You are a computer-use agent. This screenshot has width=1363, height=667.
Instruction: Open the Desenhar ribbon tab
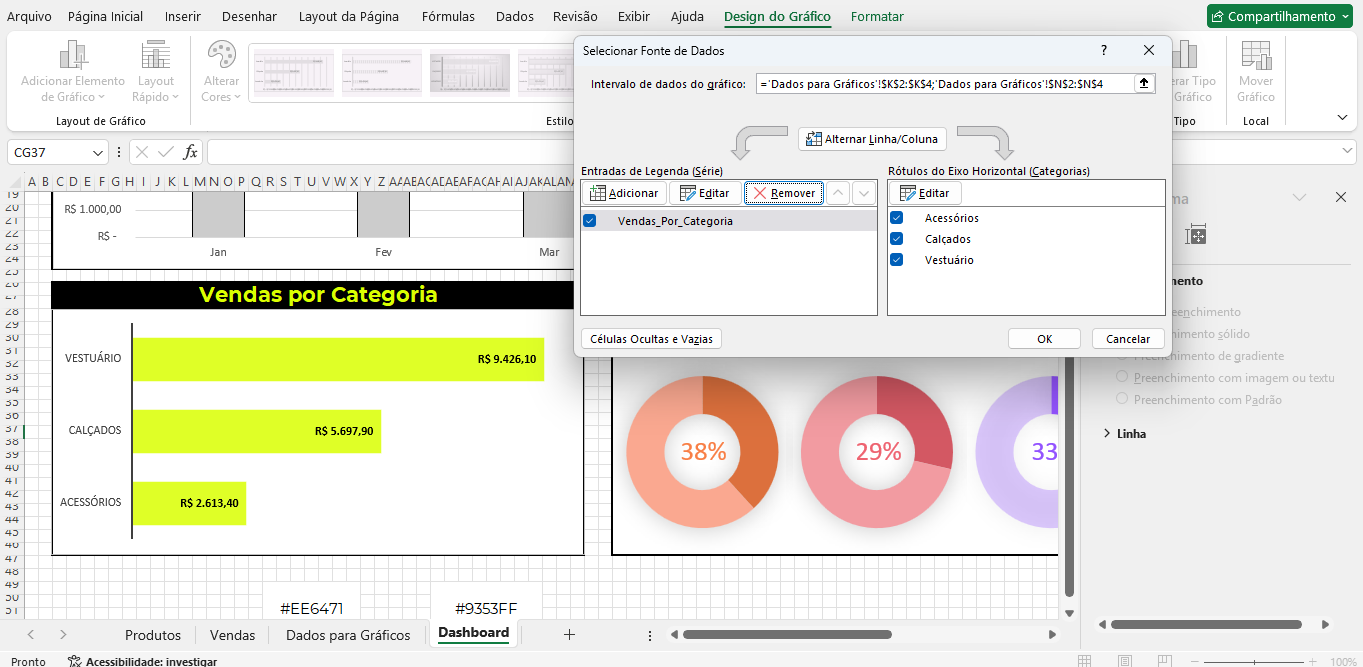[x=250, y=16]
